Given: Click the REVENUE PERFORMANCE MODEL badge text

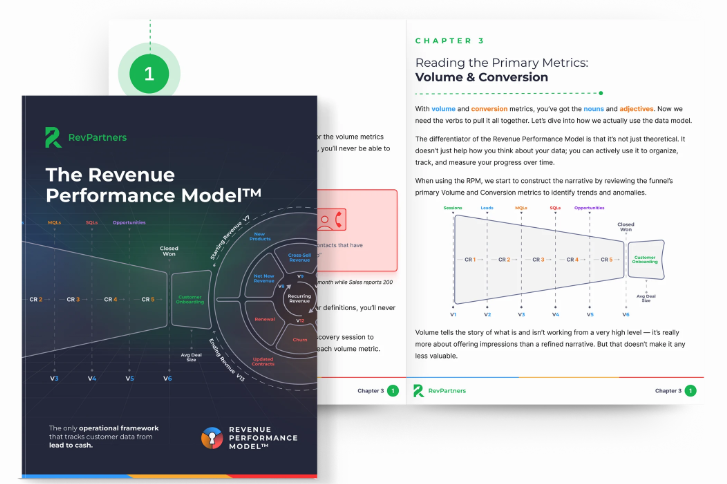Looking at the screenshot, I should pyautogui.click(x=263, y=438).
